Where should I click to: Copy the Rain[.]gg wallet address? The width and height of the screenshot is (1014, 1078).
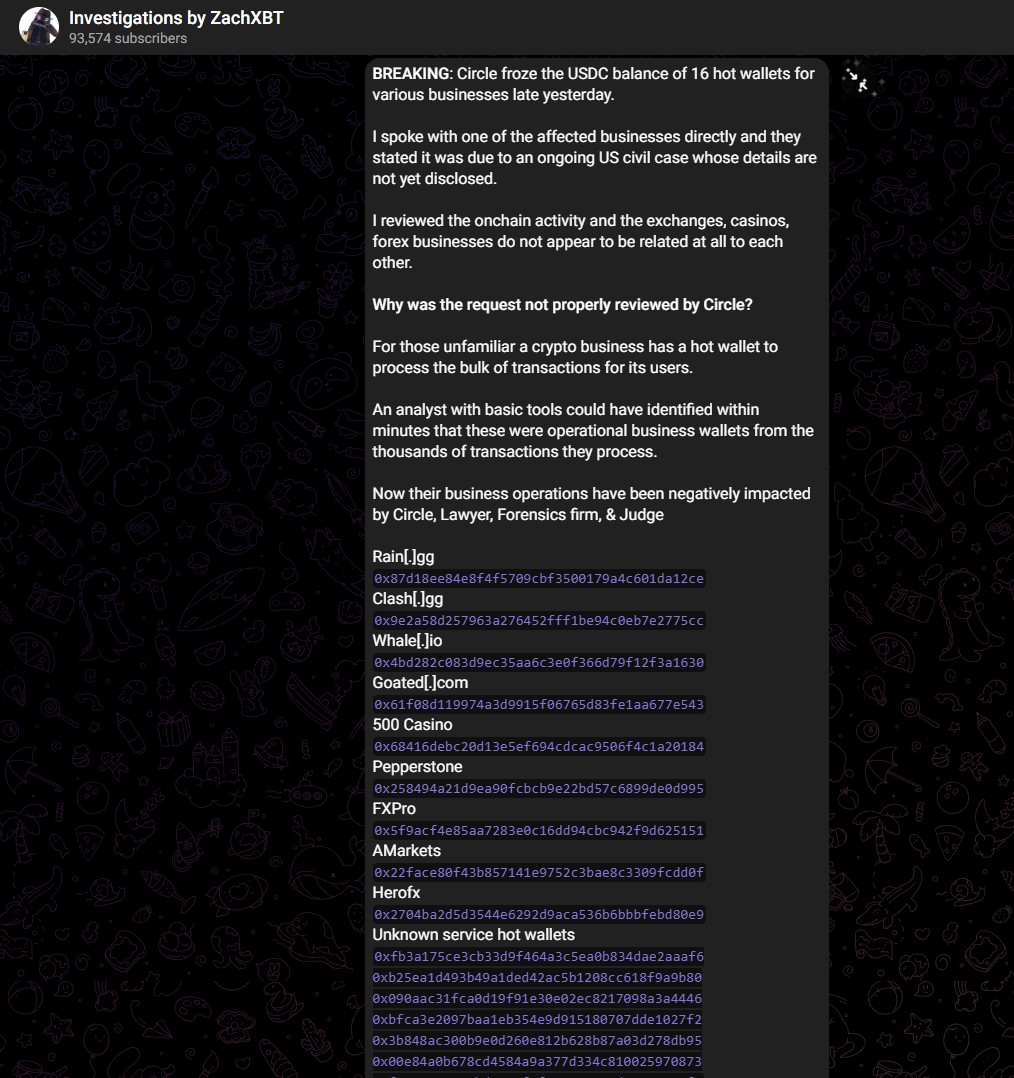(539, 579)
